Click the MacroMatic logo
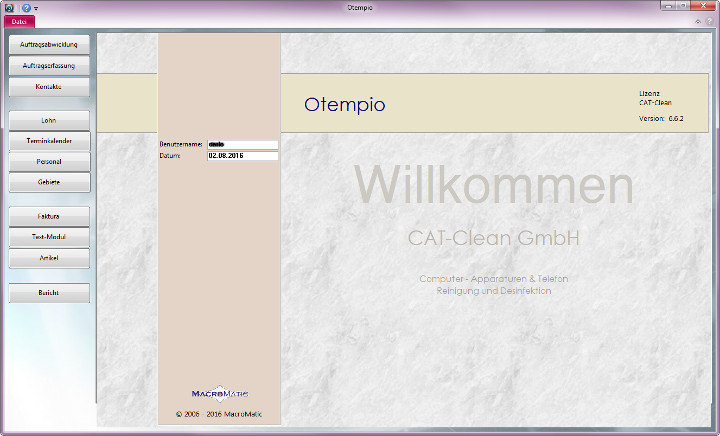Image resolution: width=720 pixels, height=436 pixels. point(219,392)
